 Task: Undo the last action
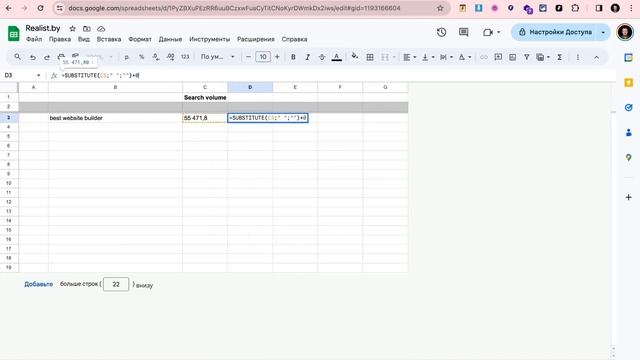coord(33,57)
